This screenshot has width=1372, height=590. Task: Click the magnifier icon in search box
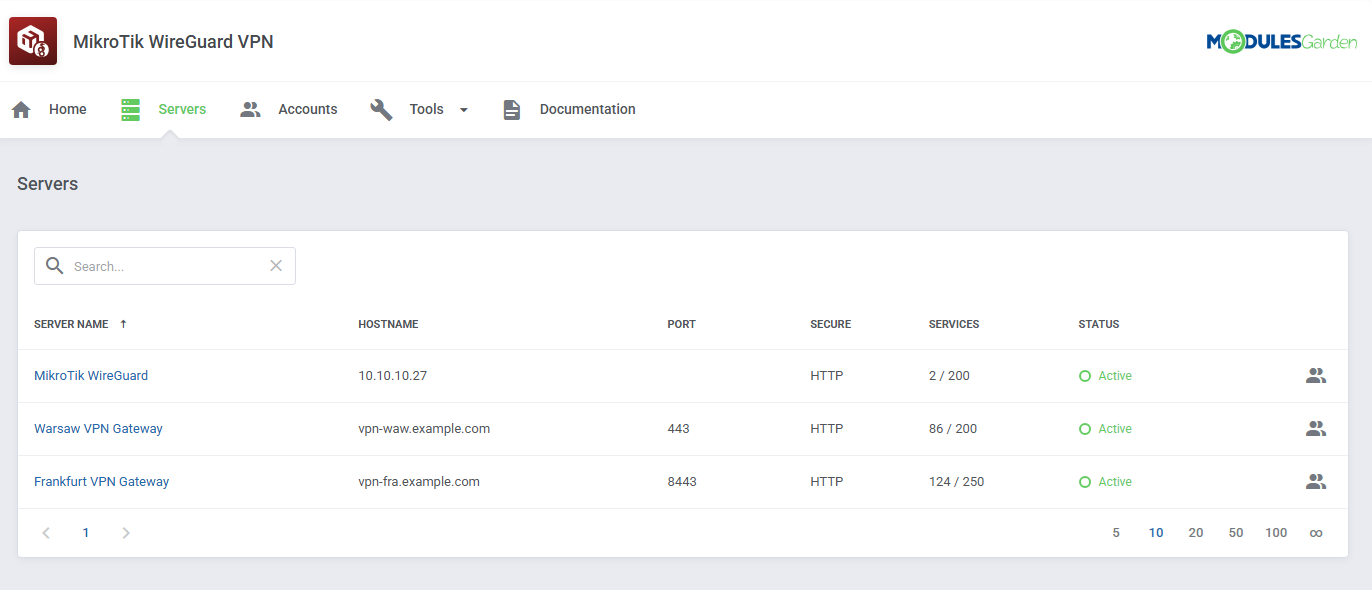55,266
